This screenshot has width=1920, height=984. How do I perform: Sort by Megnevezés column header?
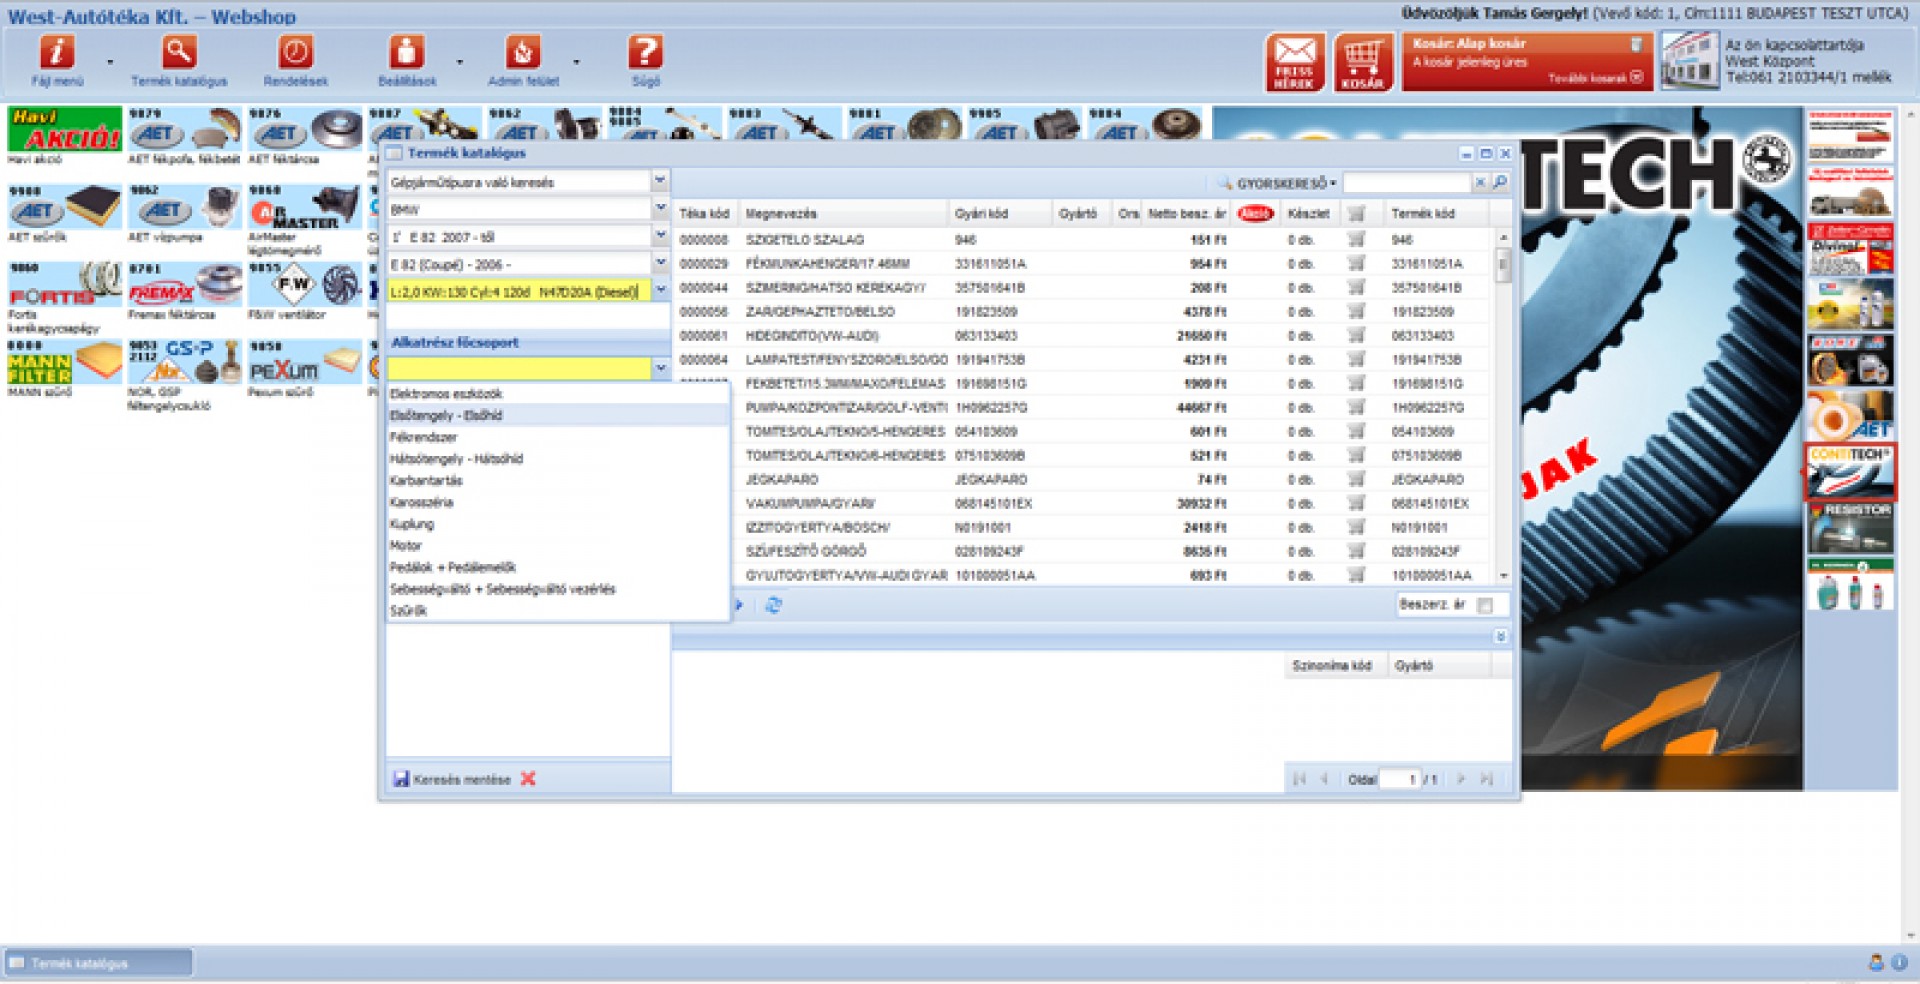coord(843,213)
